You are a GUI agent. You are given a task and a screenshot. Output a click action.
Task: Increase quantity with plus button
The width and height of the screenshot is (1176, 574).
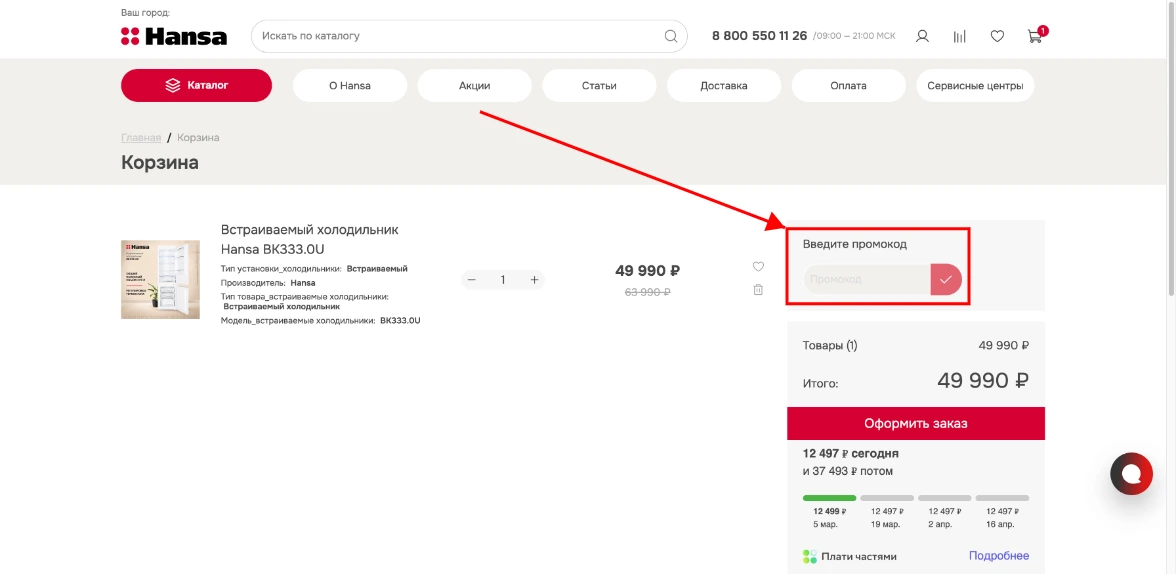535,280
